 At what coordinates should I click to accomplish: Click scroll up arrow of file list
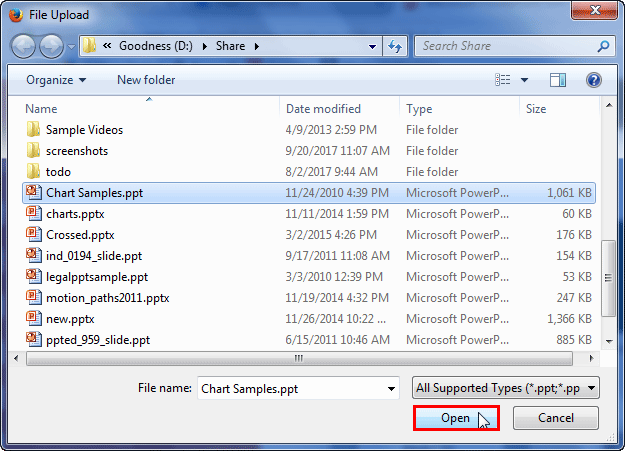tap(609, 105)
